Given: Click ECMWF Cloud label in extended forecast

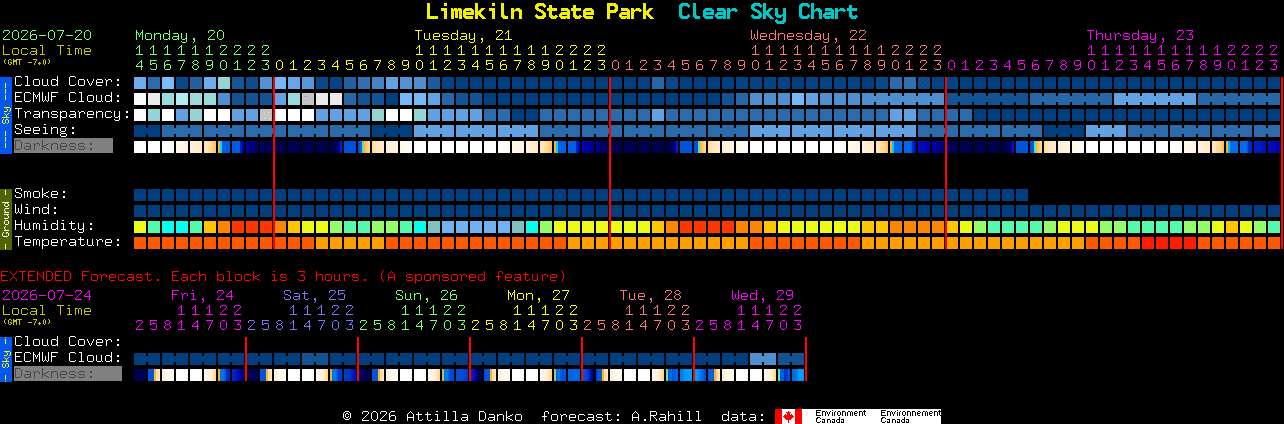Looking at the screenshot, I should [x=67, y=358].
